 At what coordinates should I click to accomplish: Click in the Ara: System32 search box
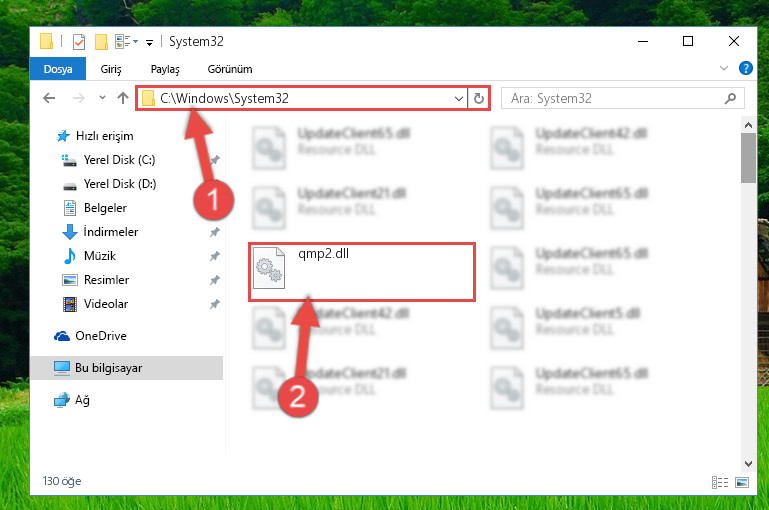pos(615,99)
